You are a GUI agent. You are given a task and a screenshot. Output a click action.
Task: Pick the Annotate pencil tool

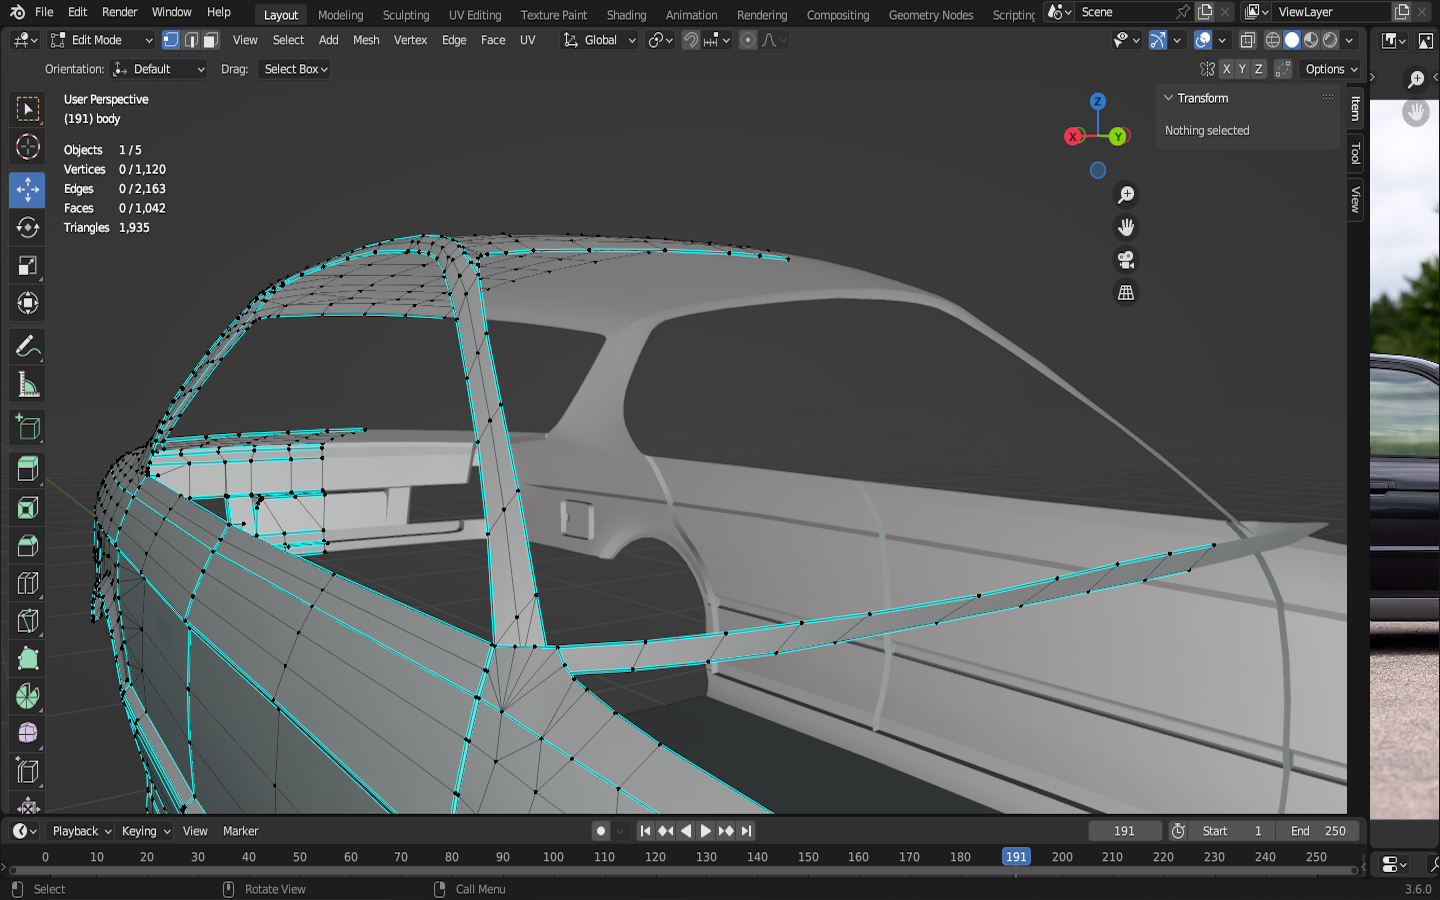click(28, 347)
